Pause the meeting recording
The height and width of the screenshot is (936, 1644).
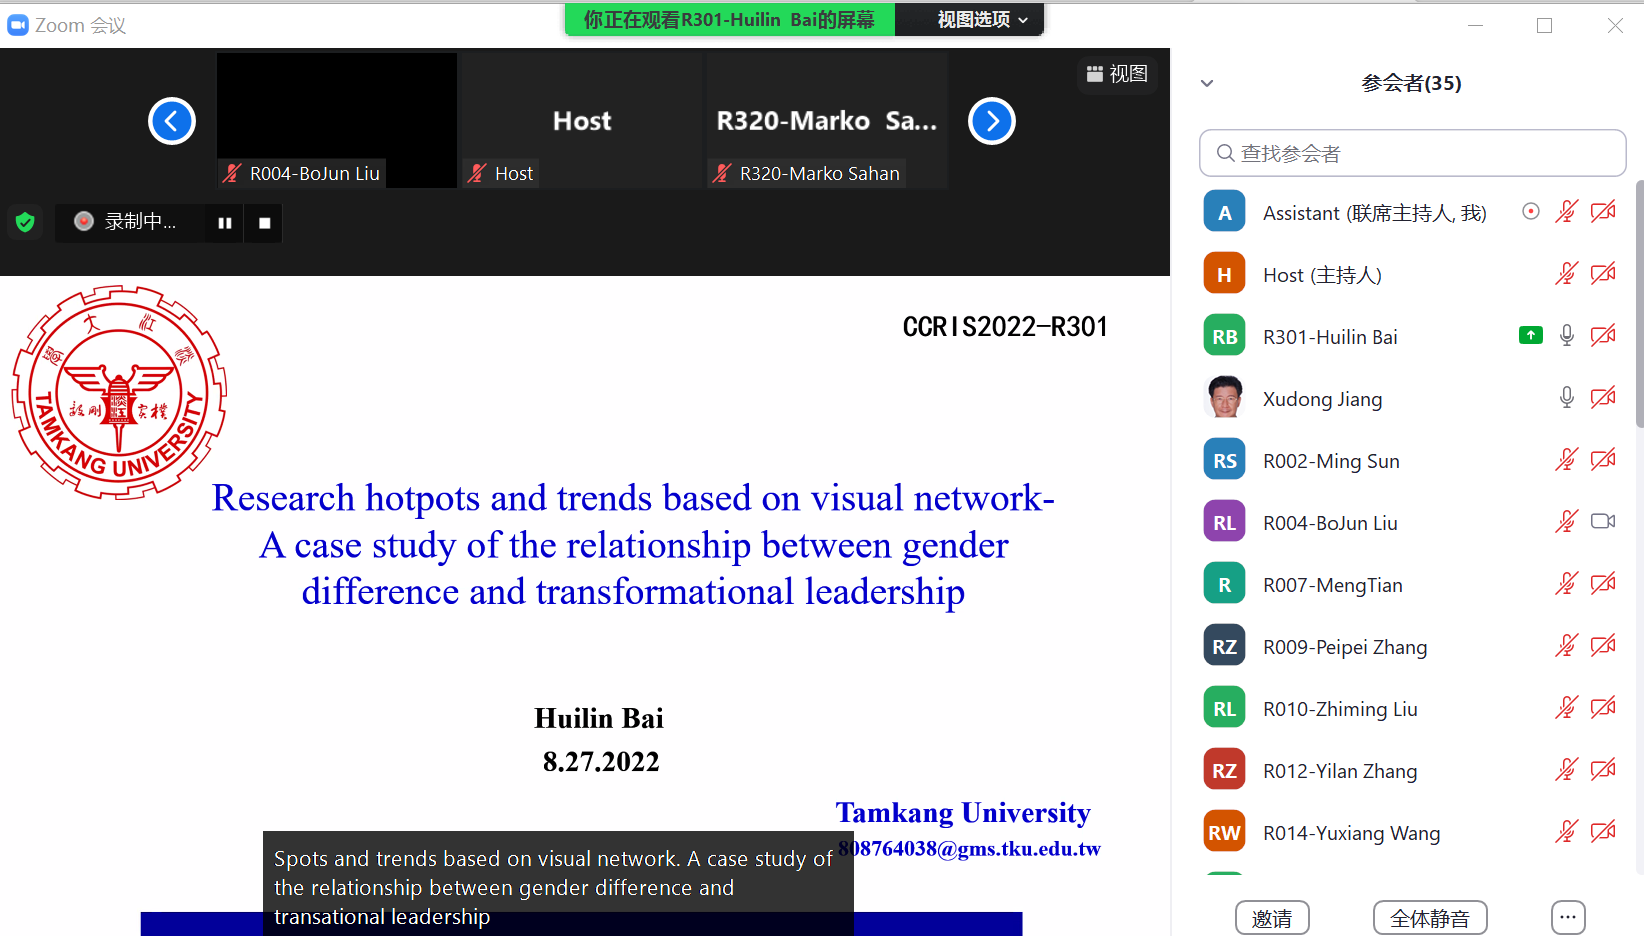tap(225, 223)
